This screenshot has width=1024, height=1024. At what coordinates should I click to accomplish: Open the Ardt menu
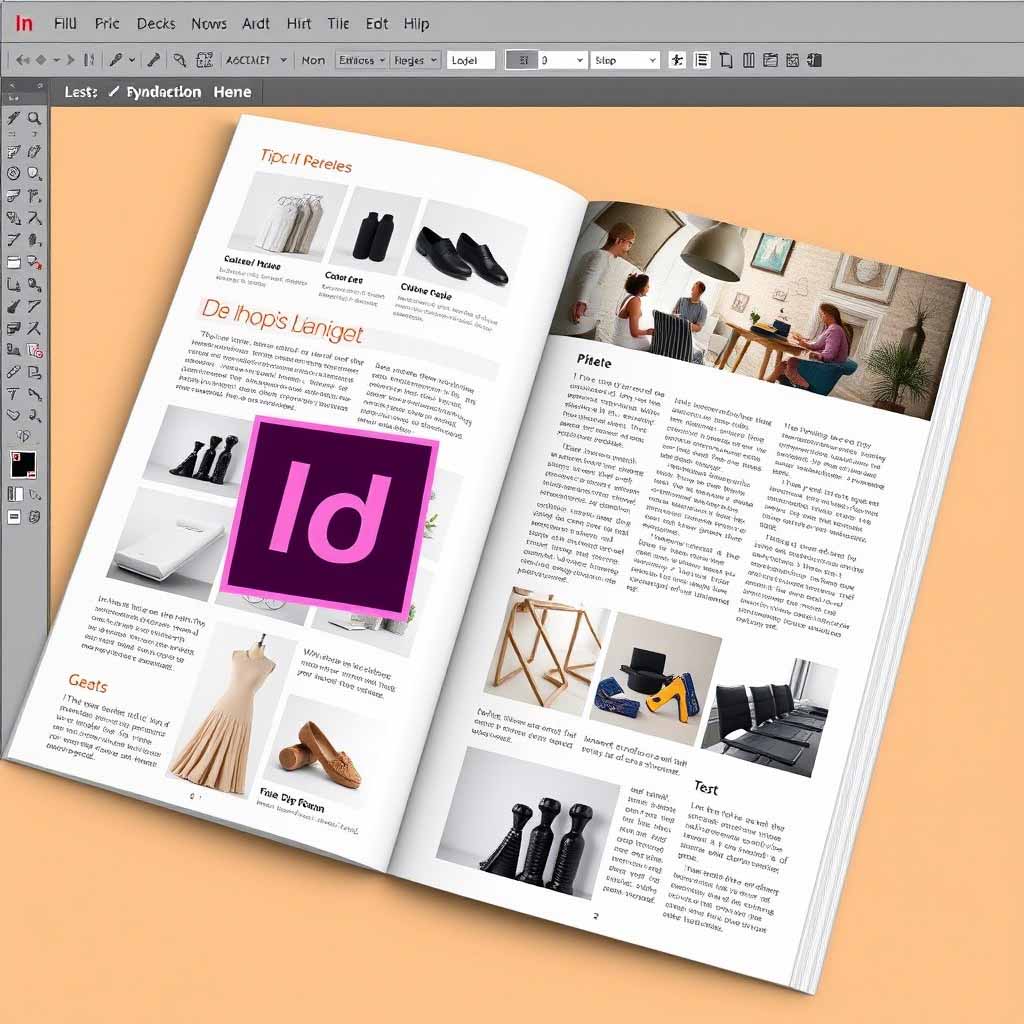[256, 24]
